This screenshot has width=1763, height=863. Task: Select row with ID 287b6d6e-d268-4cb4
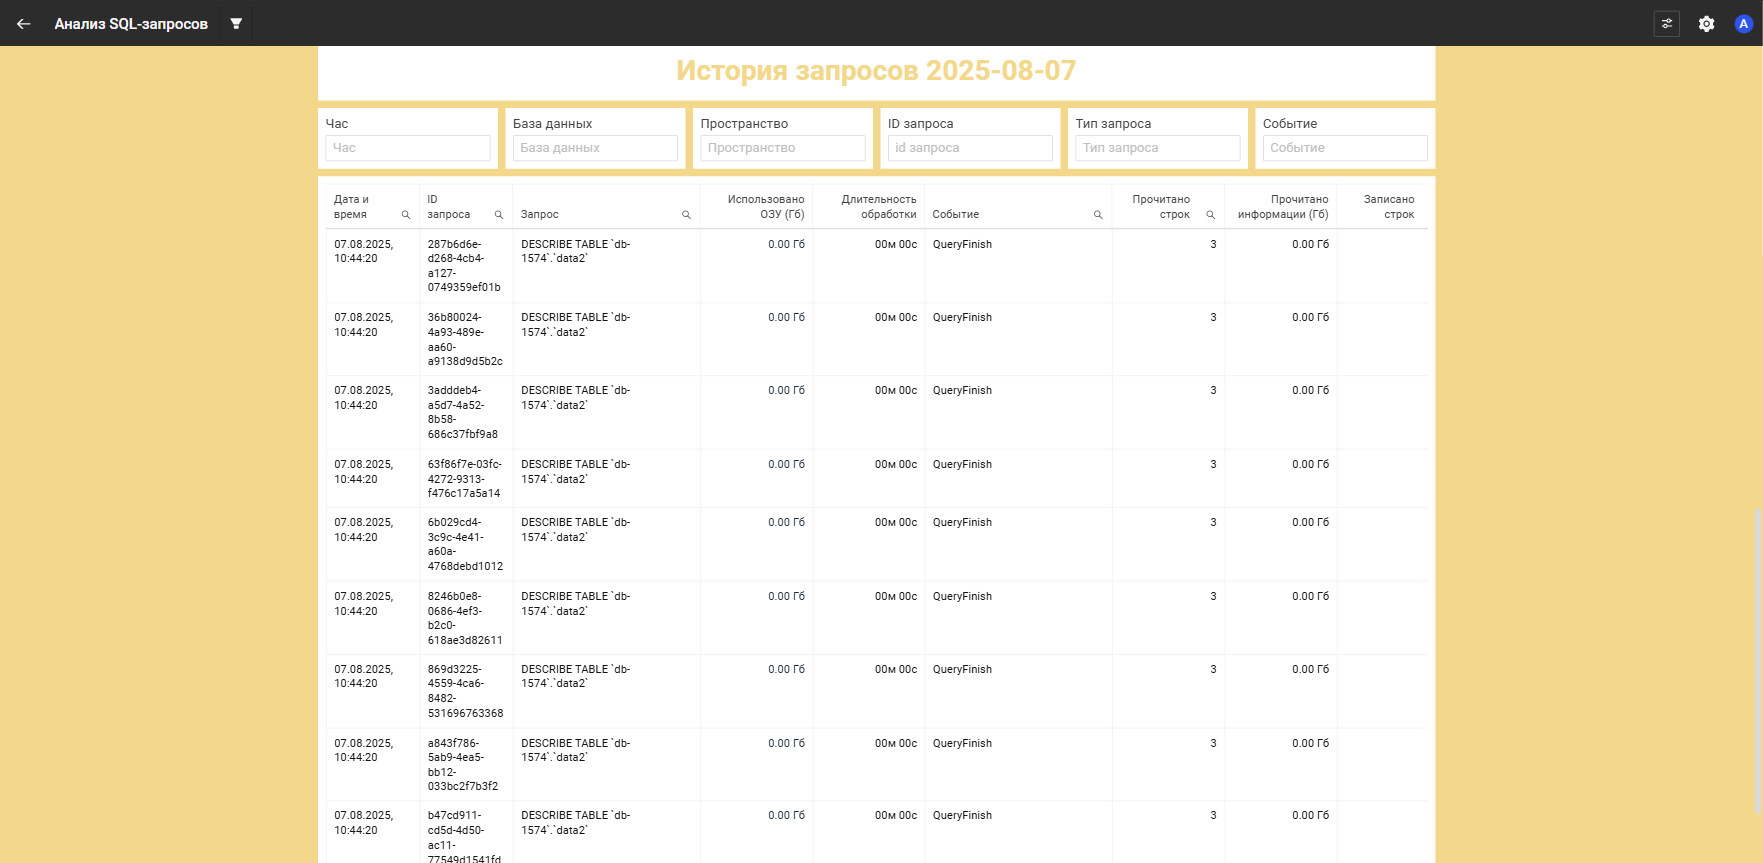tap(464, 266)
